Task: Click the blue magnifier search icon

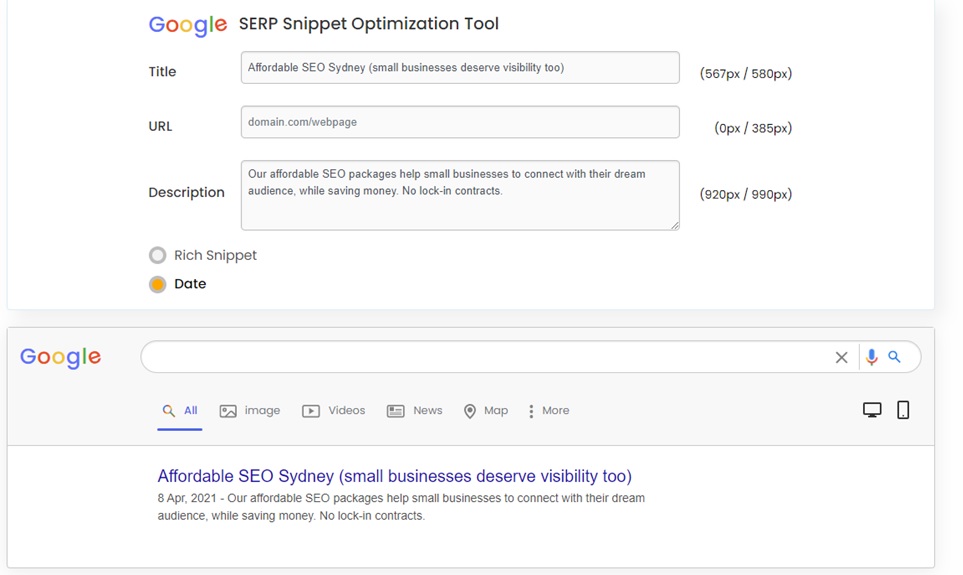Action: (x=894, y=357)
